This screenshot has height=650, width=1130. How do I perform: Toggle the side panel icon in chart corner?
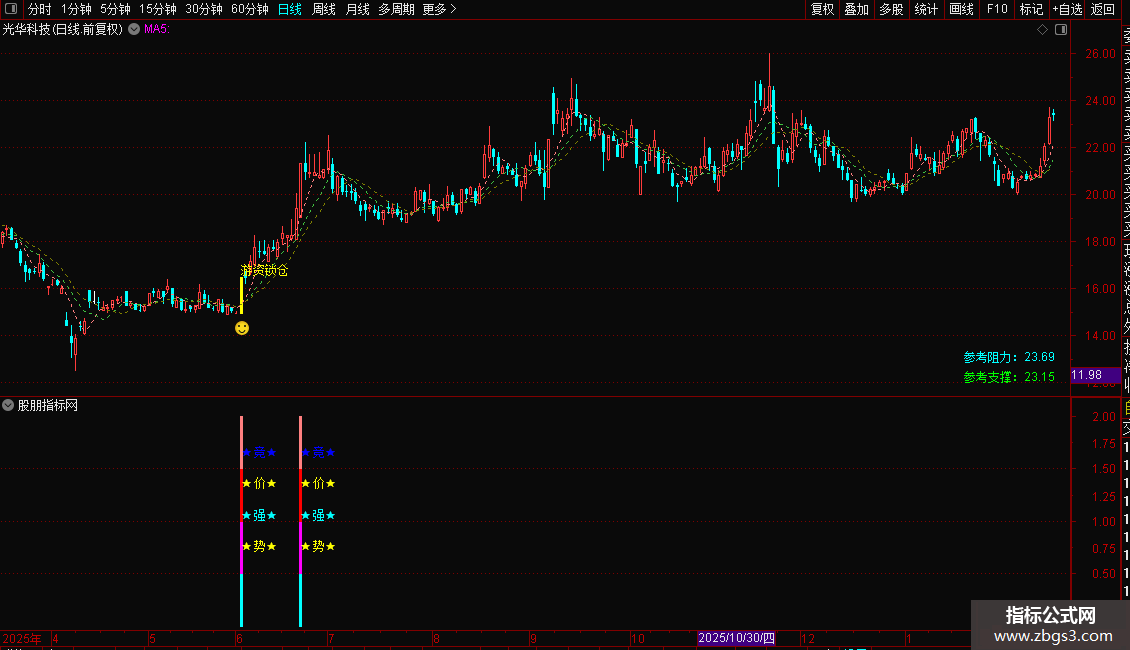(1061, 30)
